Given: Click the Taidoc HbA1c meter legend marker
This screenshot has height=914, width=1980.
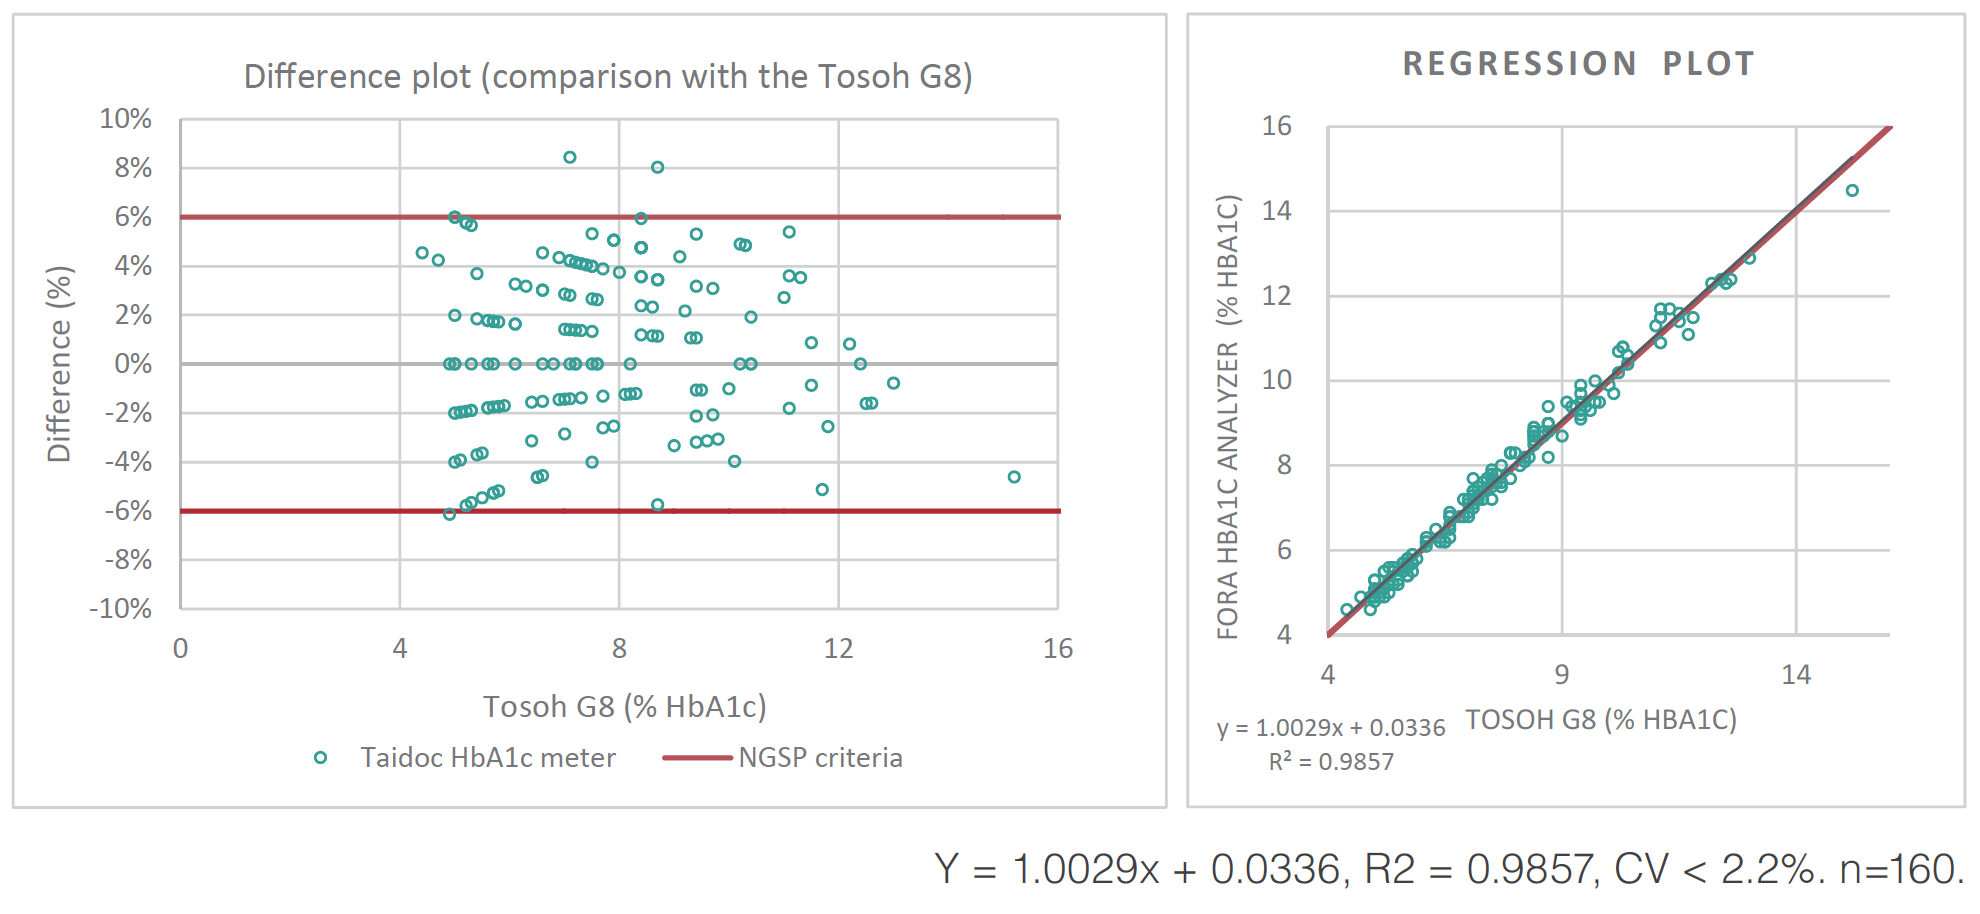Looking at the screenshot, I should (x=320, y=758).
